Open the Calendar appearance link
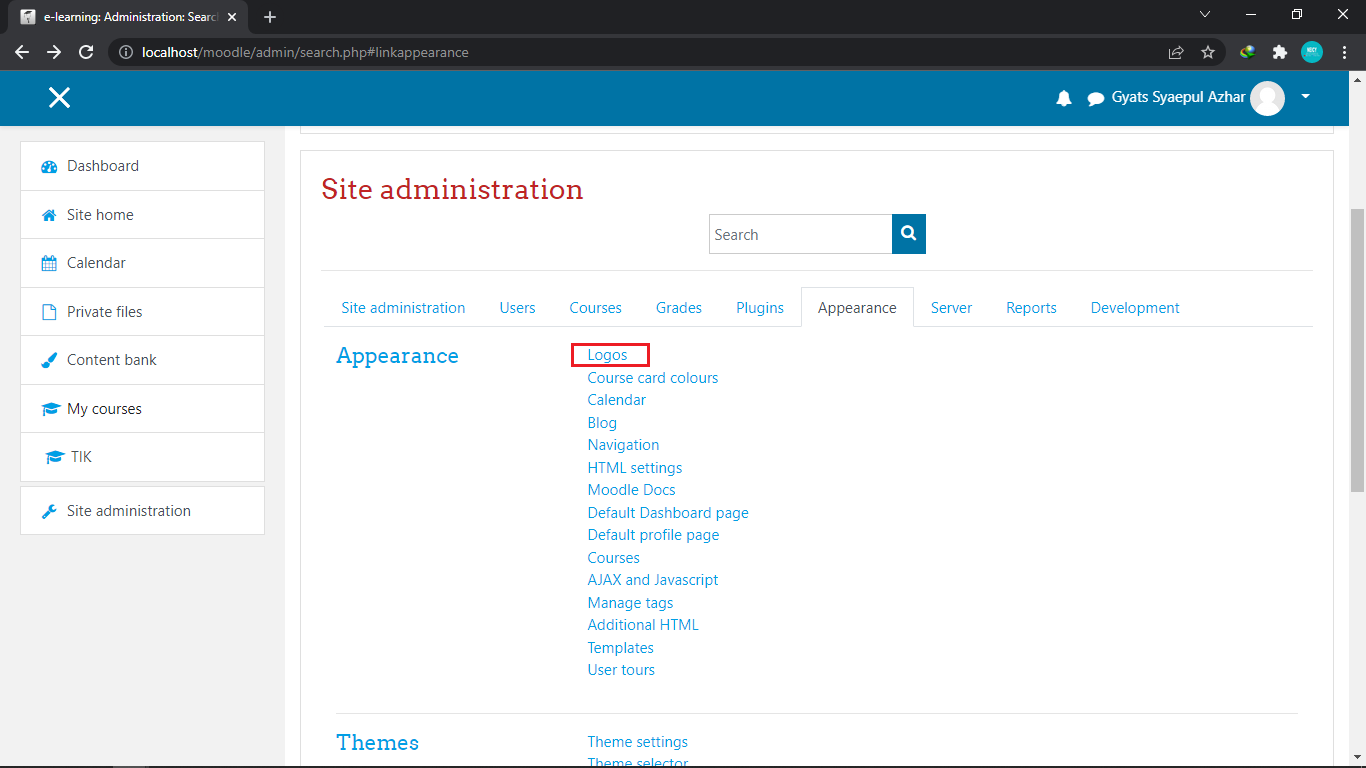This screenshot has width=1366, height=768. (617, 400)
